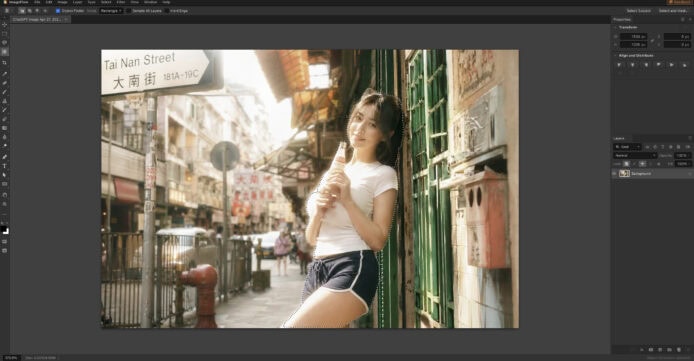Image resolution: width=694 pixels, height=361 pixels.
Task: Open the Properties panel options menu
Action: point(689,19)
